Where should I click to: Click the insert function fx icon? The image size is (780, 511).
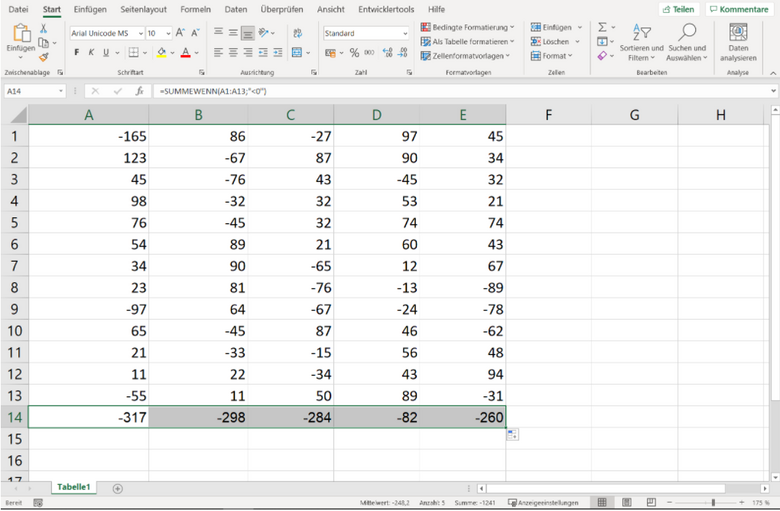click(x=140, y=91)
